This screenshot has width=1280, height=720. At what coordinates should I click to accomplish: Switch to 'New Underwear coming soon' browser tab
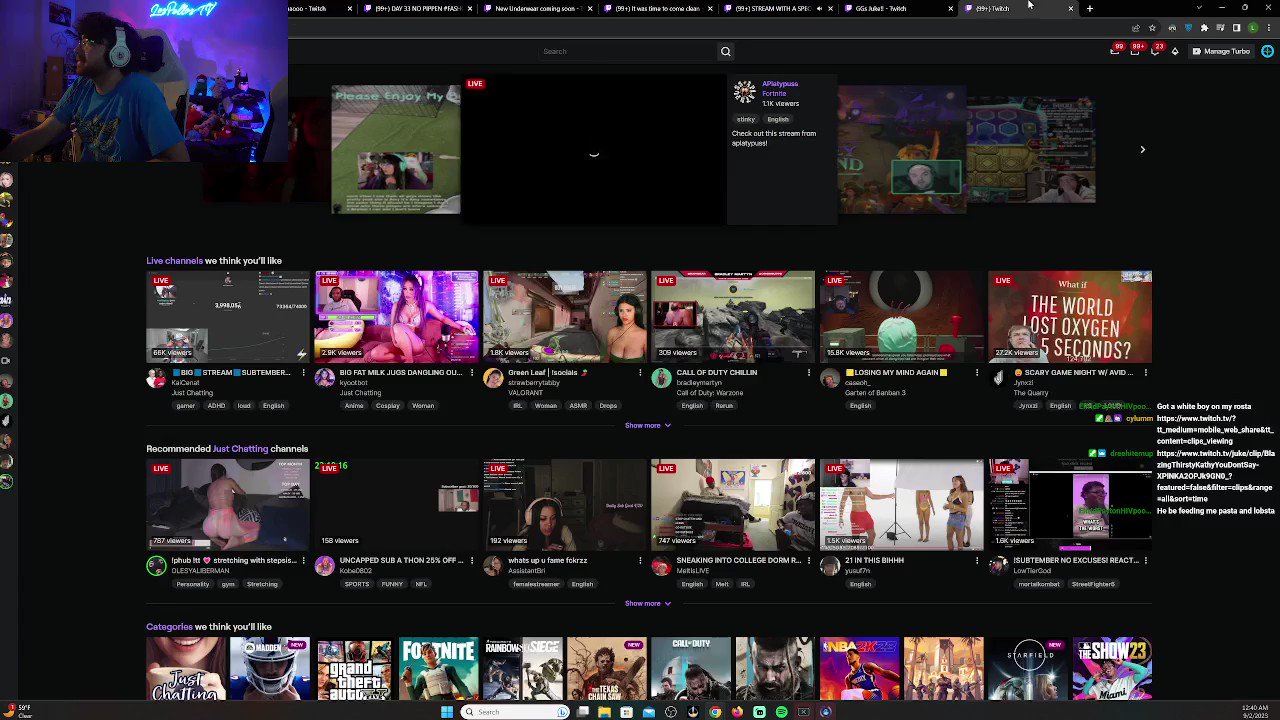[x=537, y=8]
